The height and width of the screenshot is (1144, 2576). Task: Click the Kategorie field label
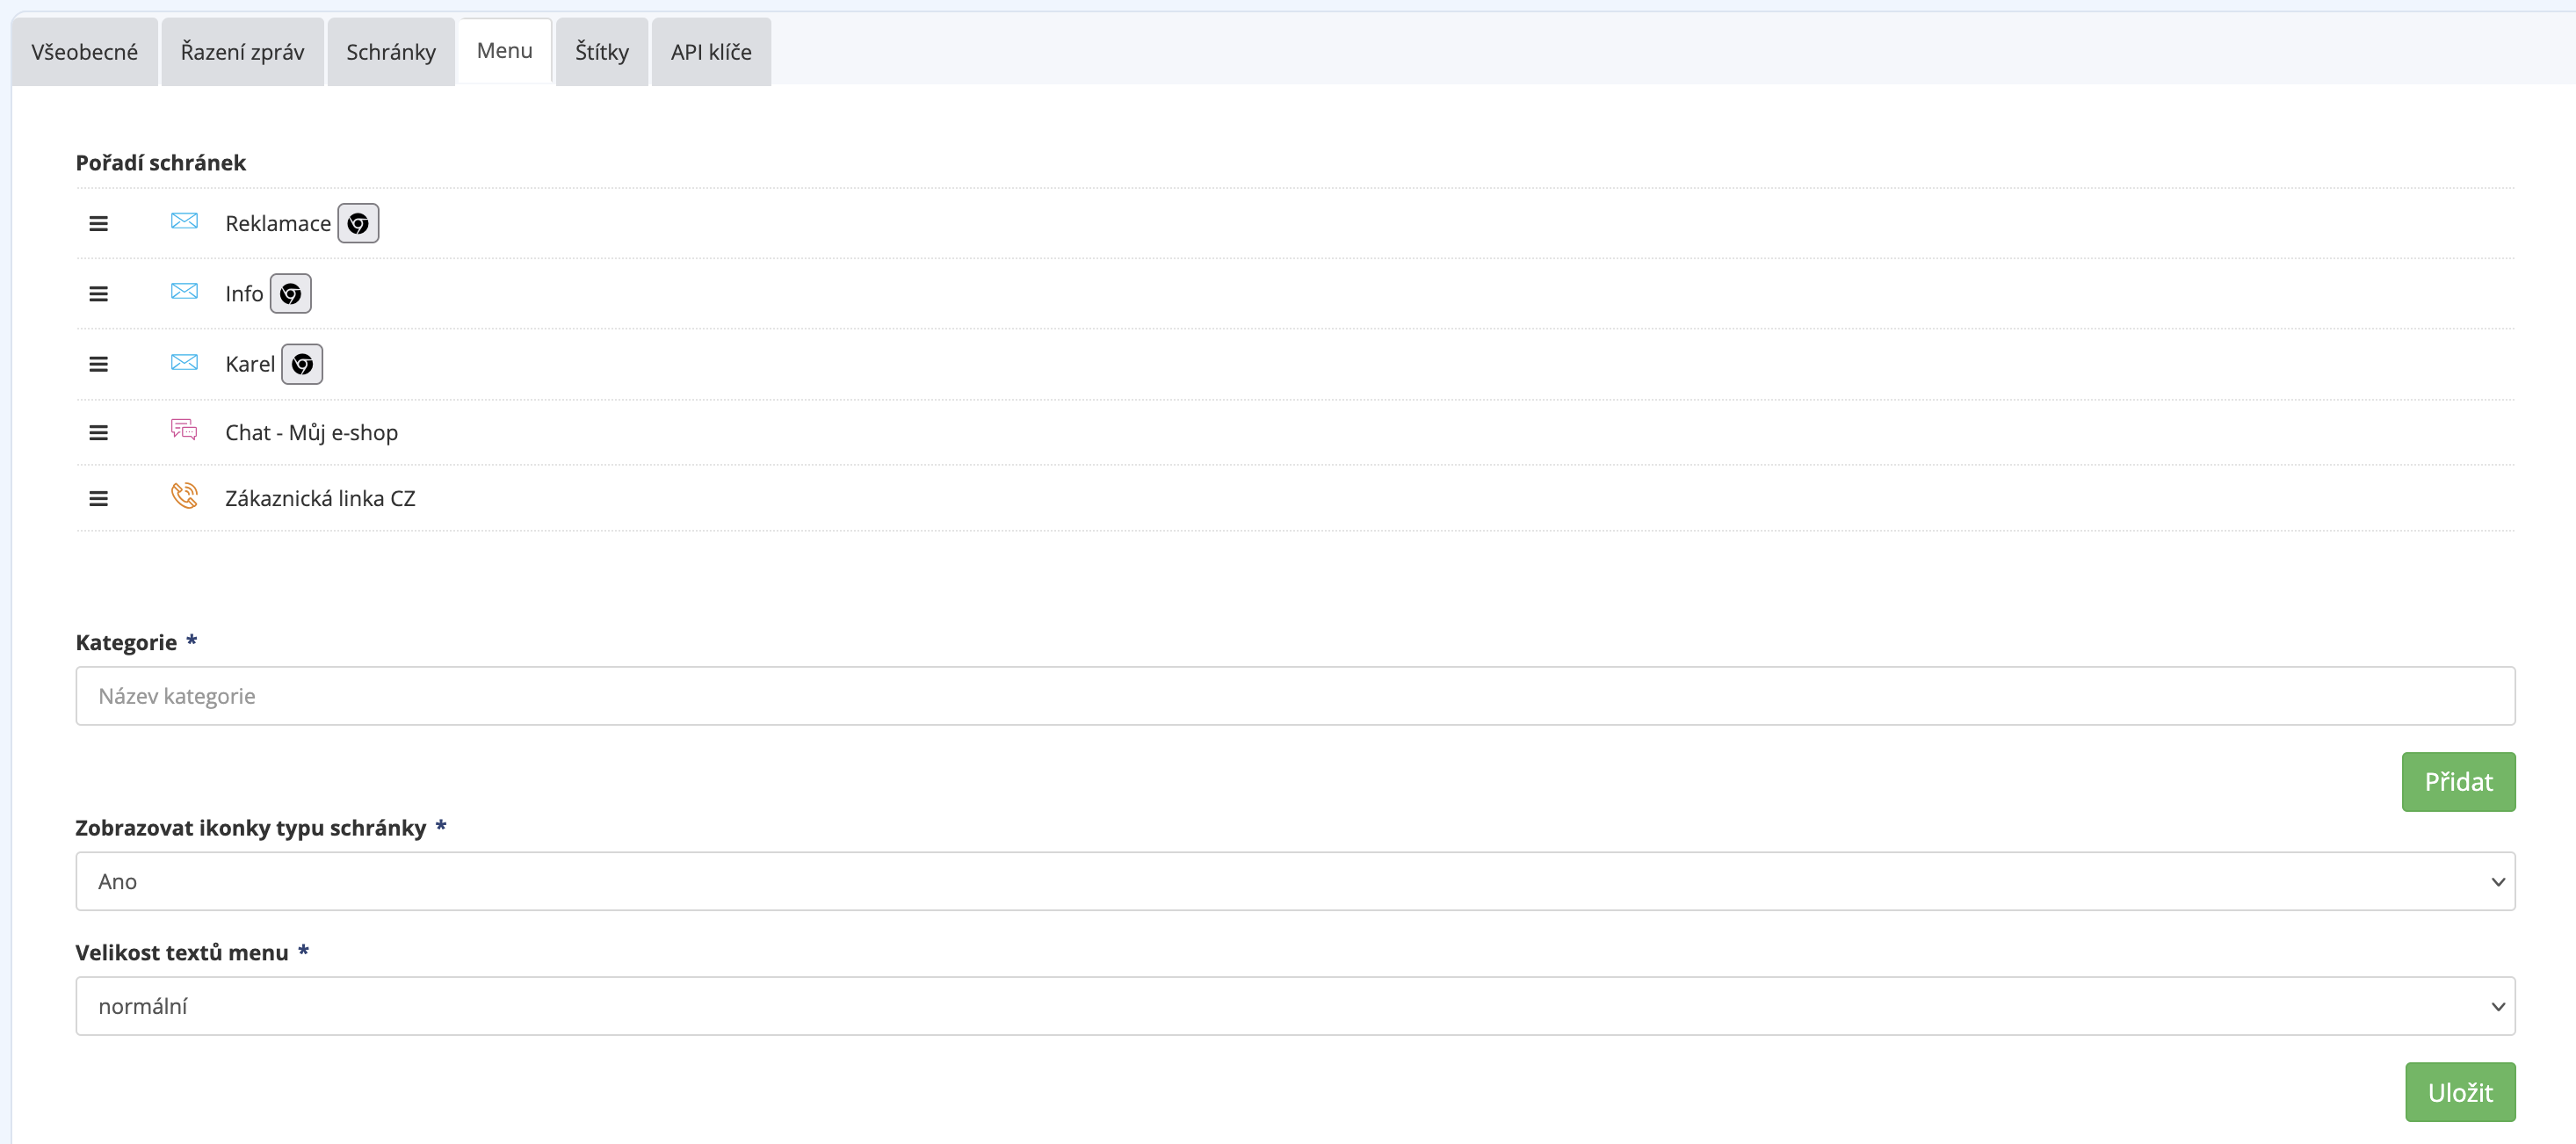(126, 642)
